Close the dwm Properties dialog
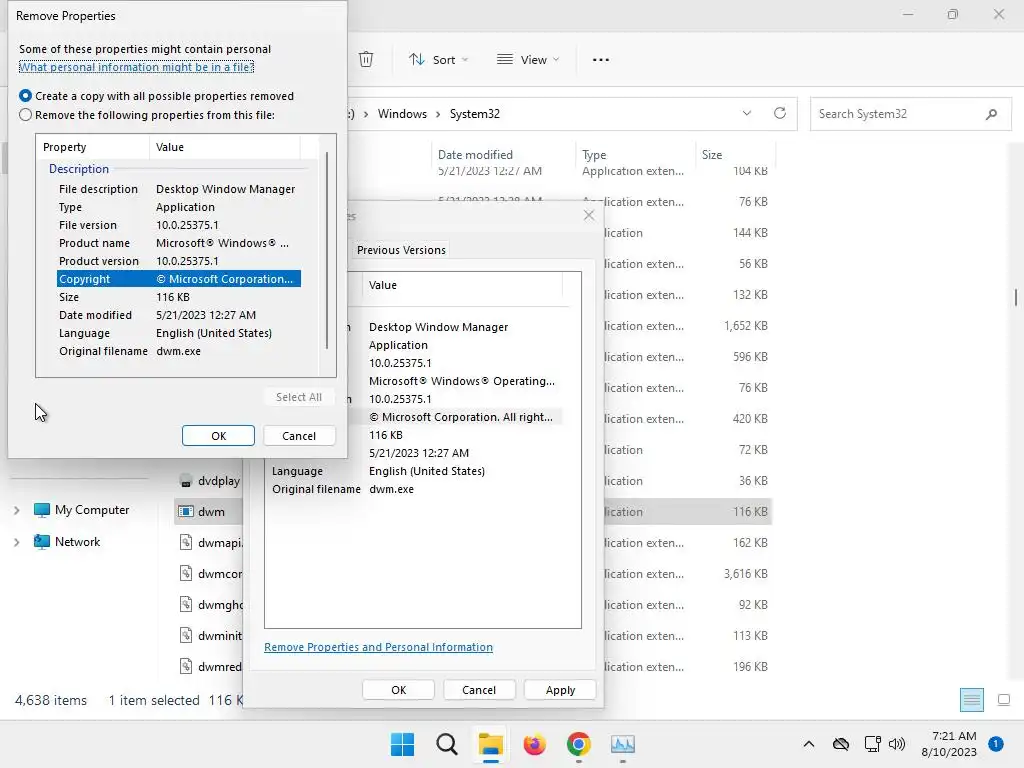 pos(589,215)
